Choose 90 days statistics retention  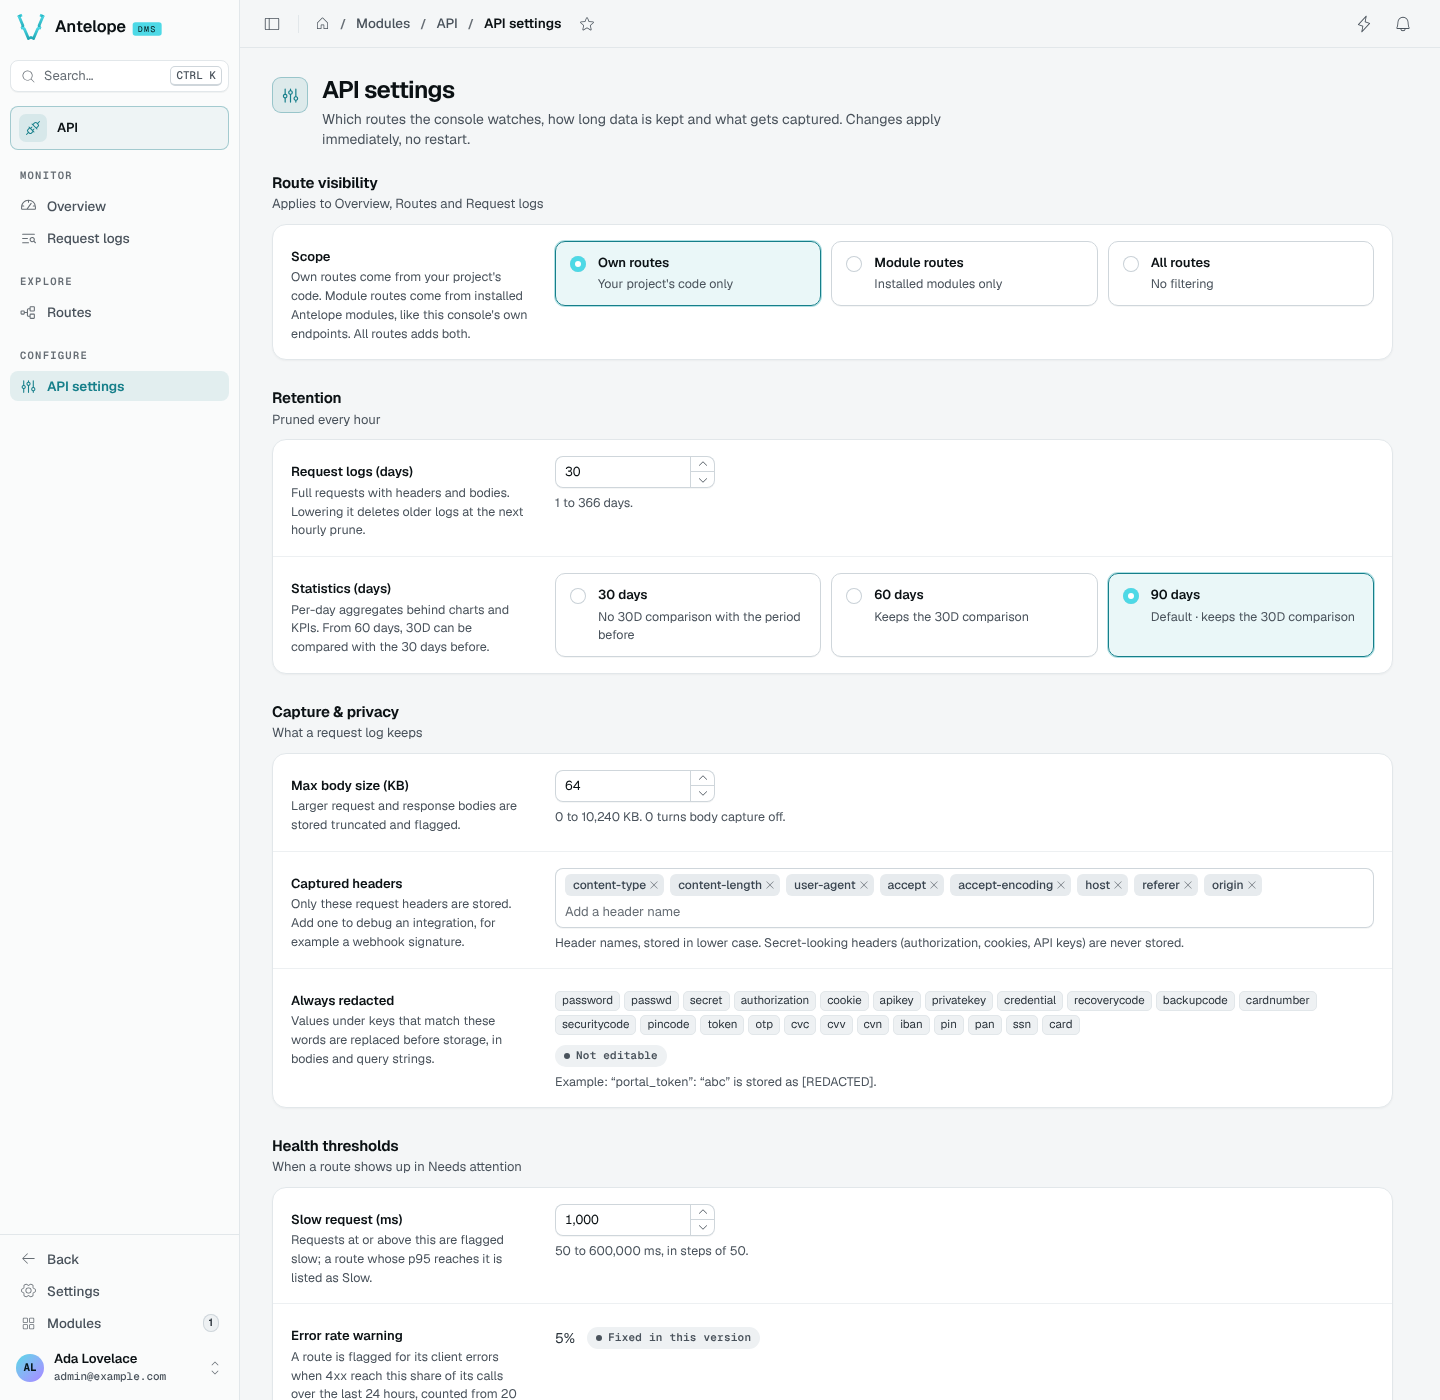point(1241,615)
